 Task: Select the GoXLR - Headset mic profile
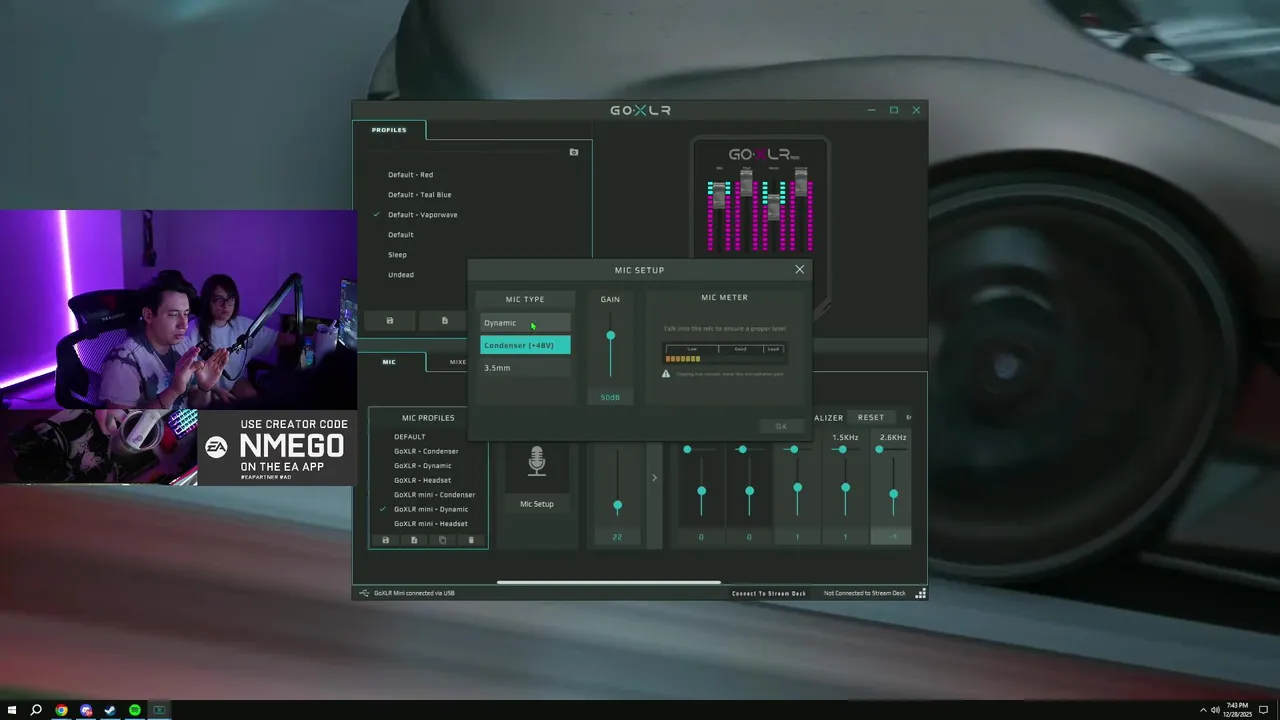tap(422, 480)
